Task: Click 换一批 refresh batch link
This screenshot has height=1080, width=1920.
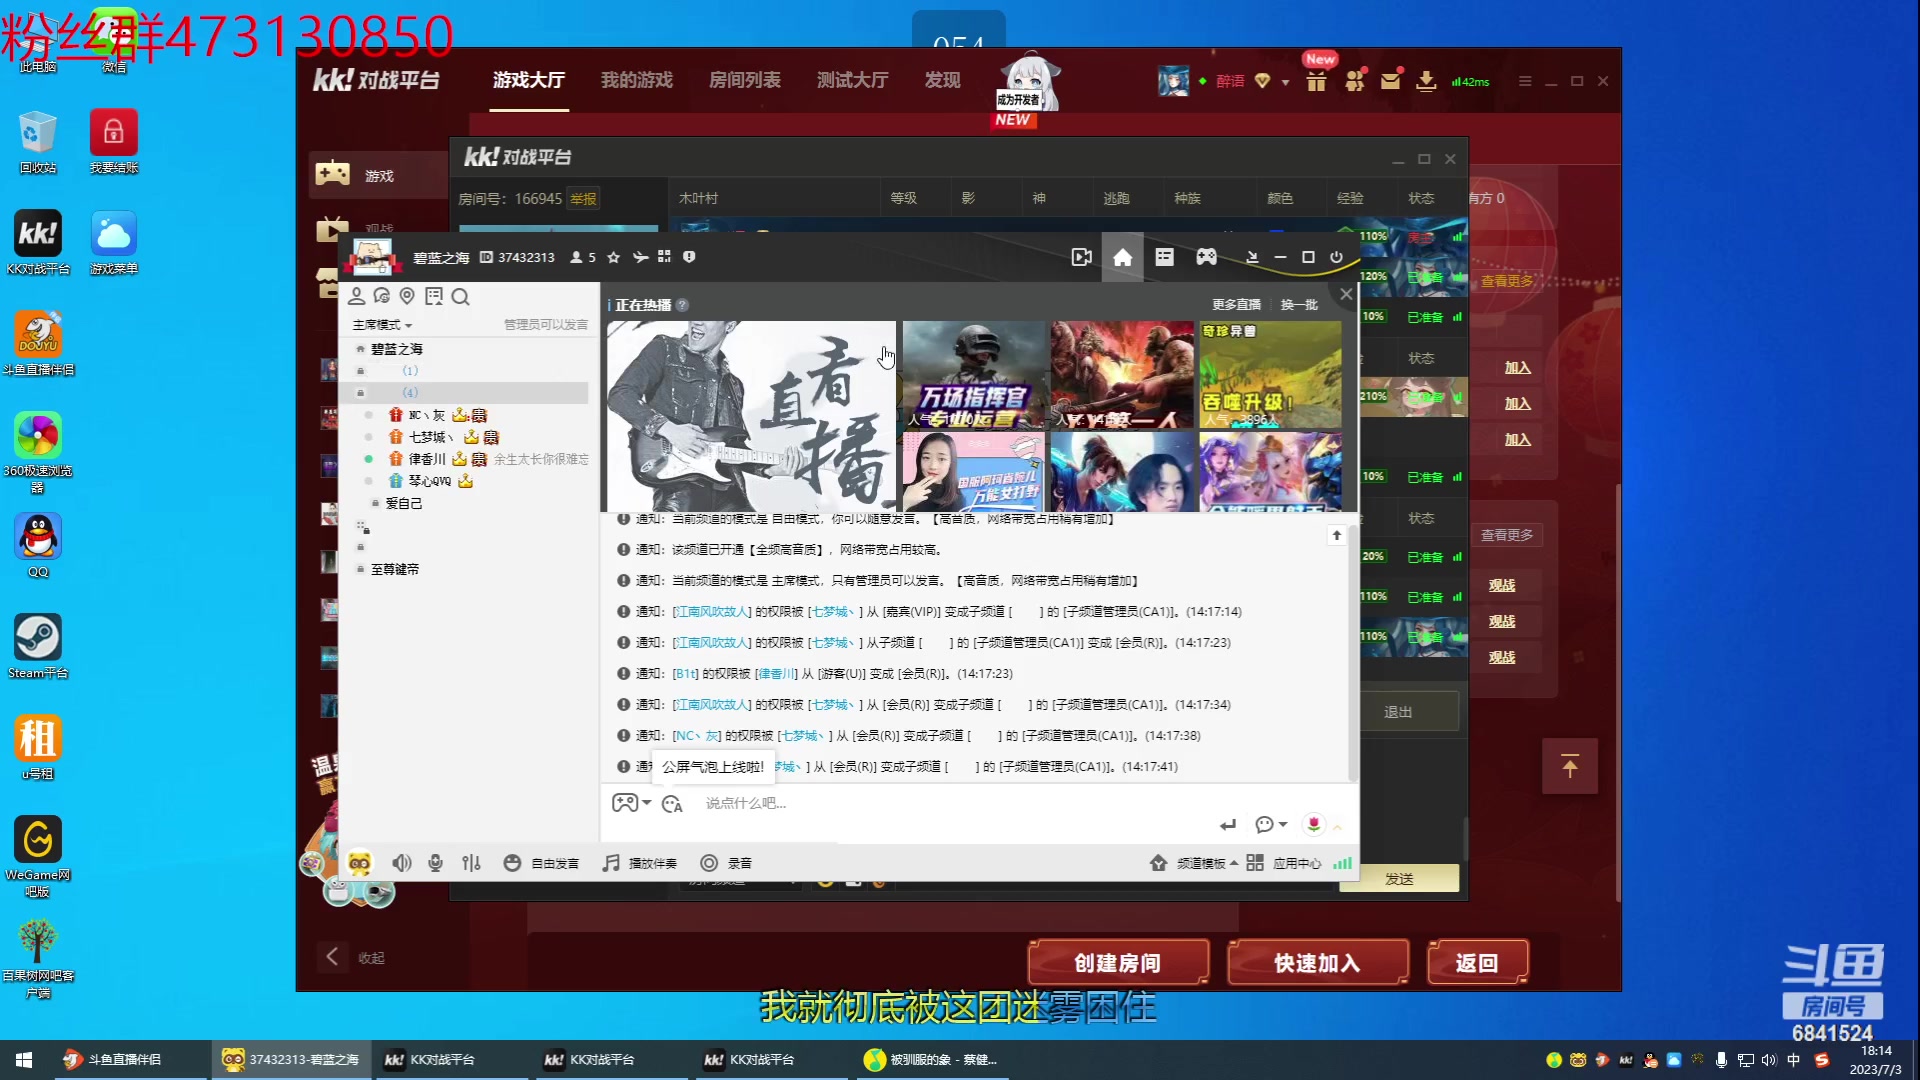Action: (1299, 305)
